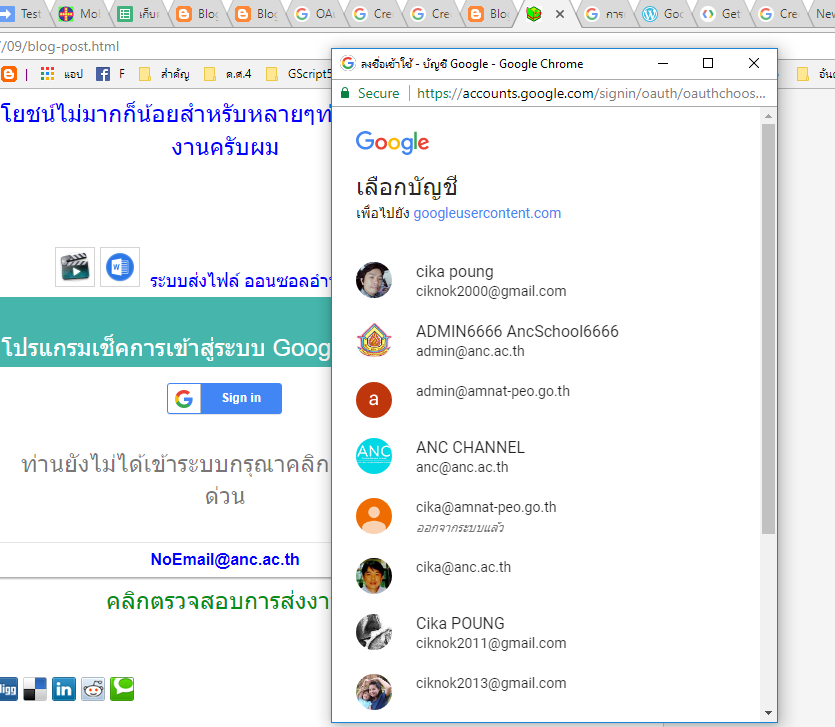Share via the Digg icon

click(8, 689)
